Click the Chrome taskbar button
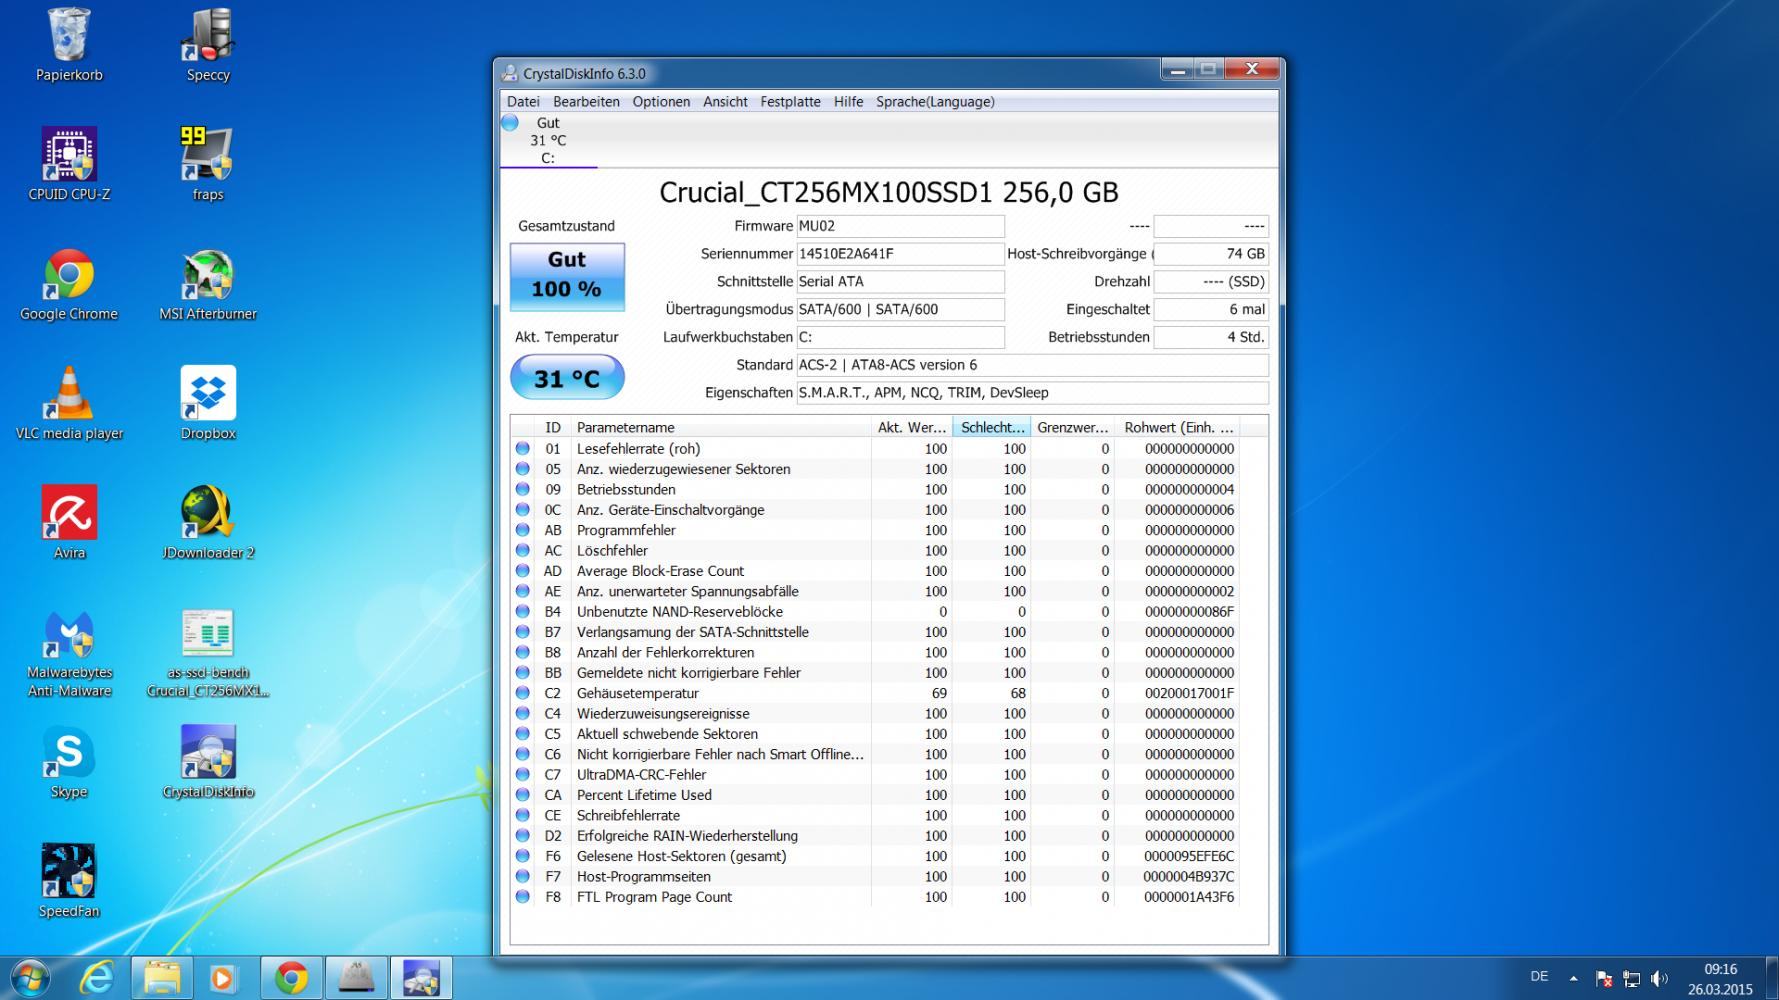 (x=291, y=977)
